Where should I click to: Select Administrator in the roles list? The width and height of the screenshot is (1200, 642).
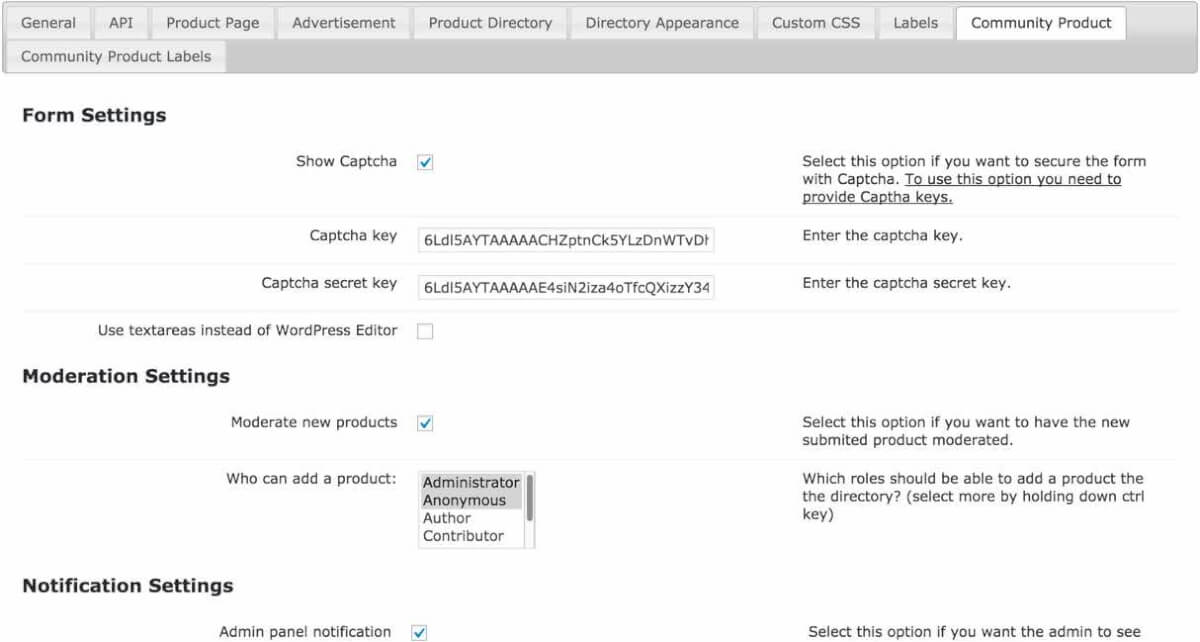click(x=470, y=482)
